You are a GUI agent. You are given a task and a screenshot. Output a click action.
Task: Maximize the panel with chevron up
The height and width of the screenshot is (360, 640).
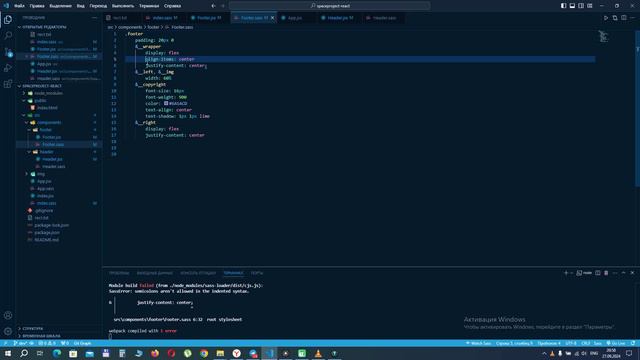coord(623,273)
